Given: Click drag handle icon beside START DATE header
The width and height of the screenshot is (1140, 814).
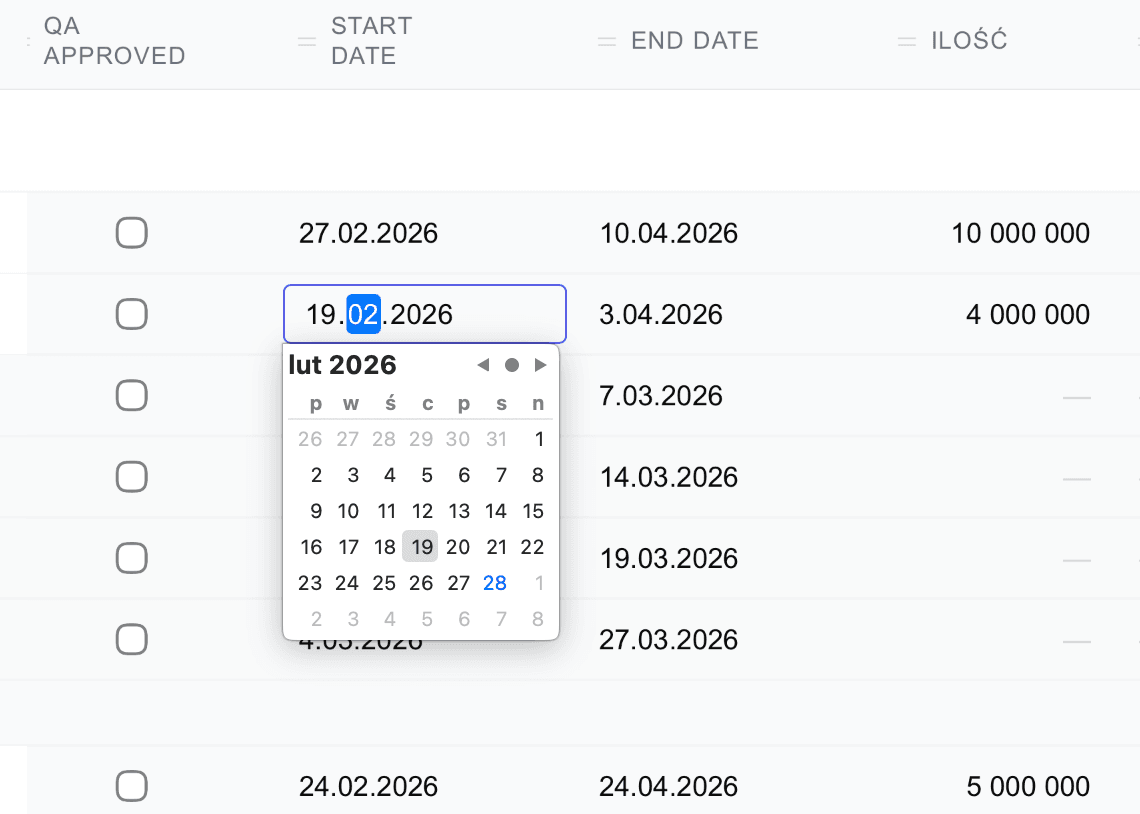Looking at the screenshot, I should tap(307, 41).
